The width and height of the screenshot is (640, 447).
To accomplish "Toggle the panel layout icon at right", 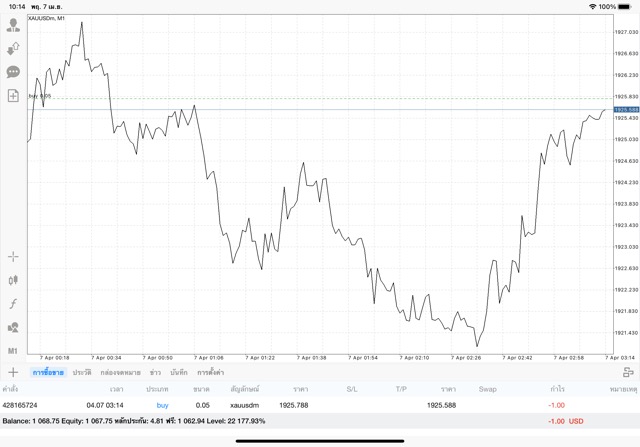I will [628, 372].
